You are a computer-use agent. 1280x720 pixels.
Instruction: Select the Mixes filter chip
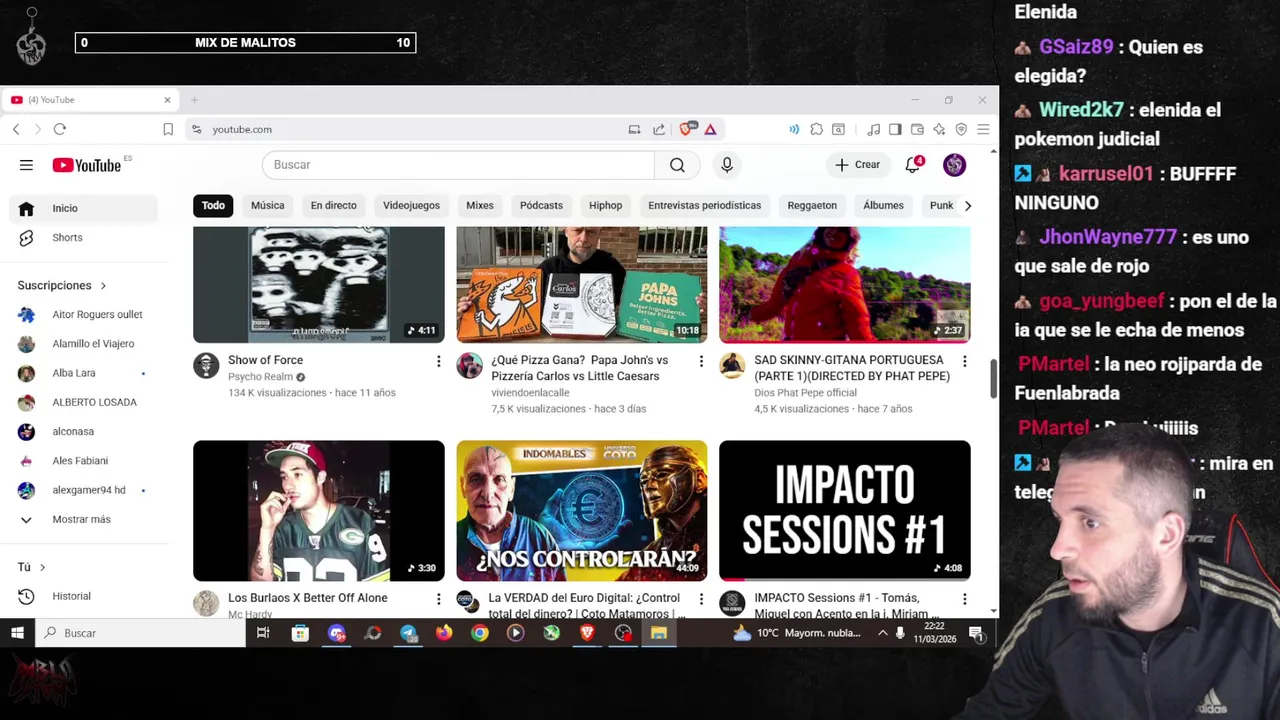pyautogui.click(x=480, y=205)
